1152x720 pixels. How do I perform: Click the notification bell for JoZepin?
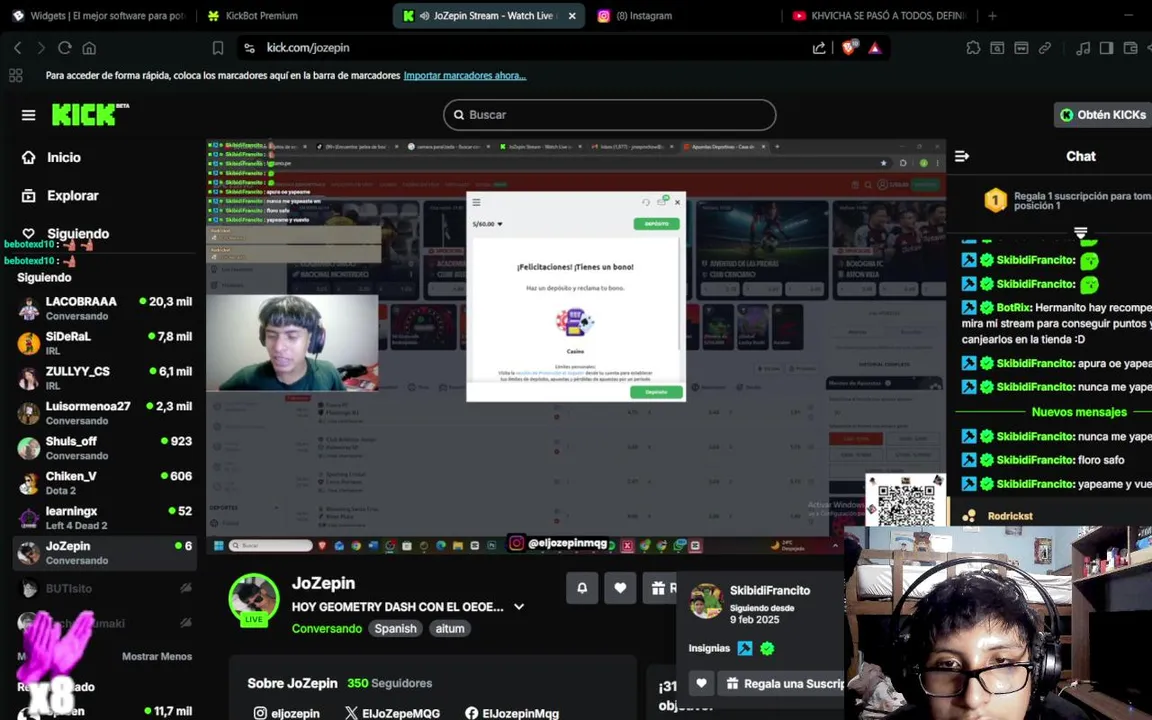582,588
